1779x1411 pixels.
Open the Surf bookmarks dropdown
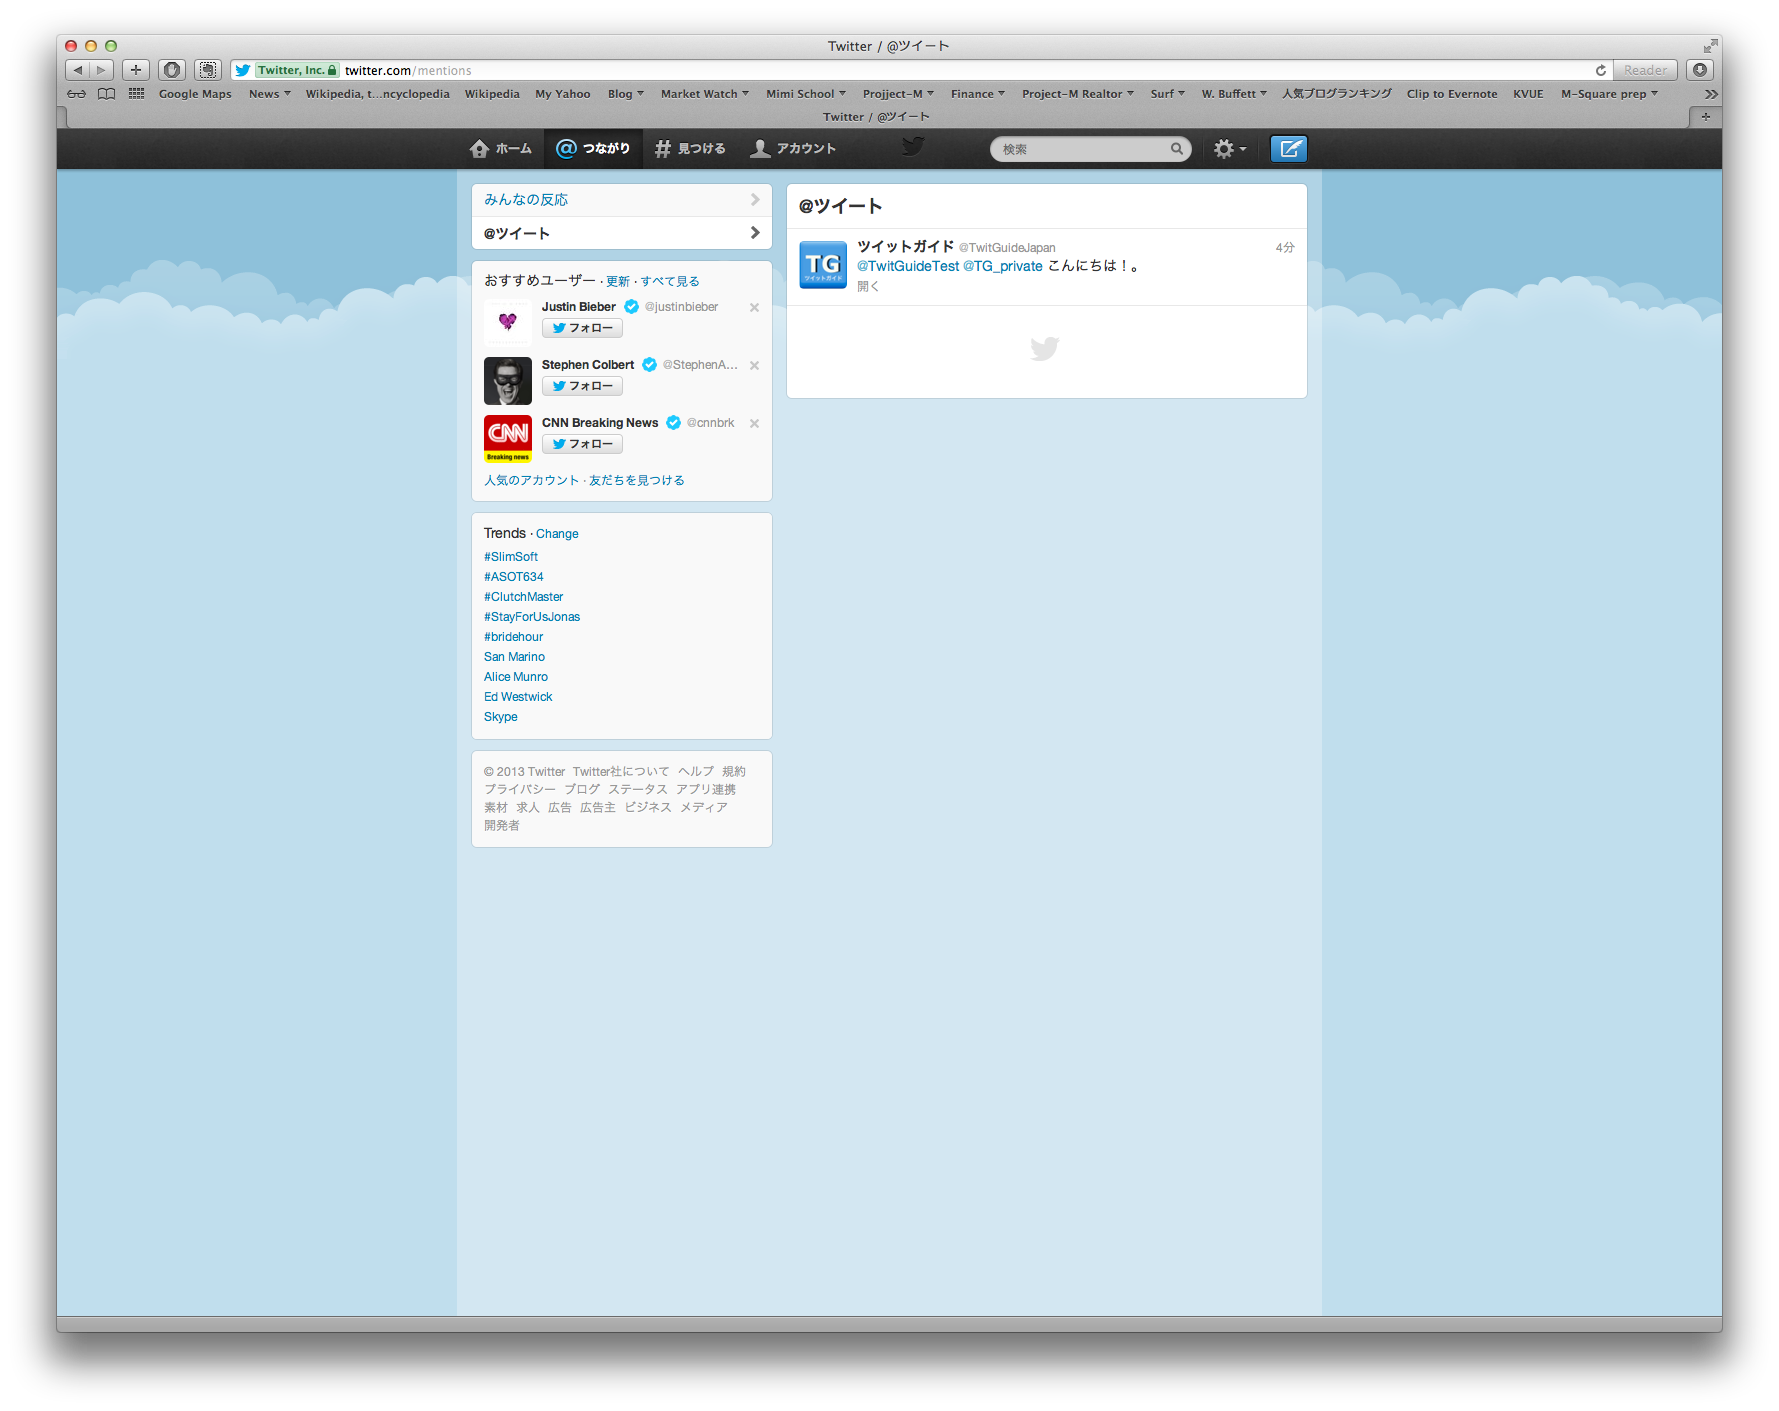pos(1168,94)
